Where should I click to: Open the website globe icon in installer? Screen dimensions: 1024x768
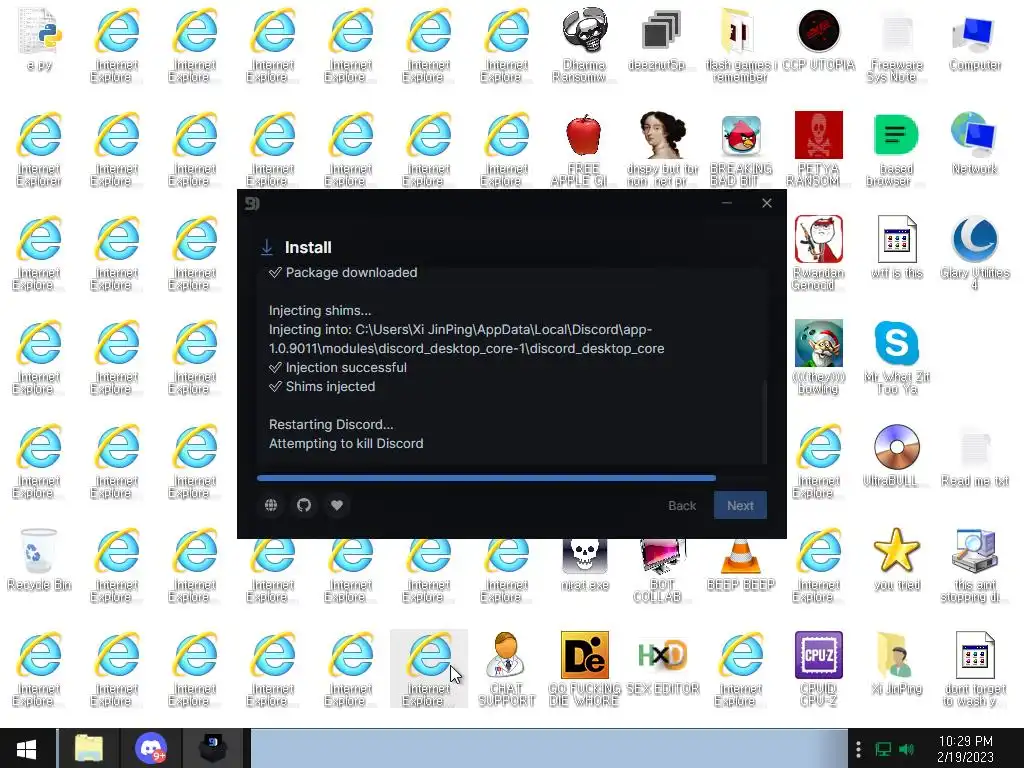[271, 505]
